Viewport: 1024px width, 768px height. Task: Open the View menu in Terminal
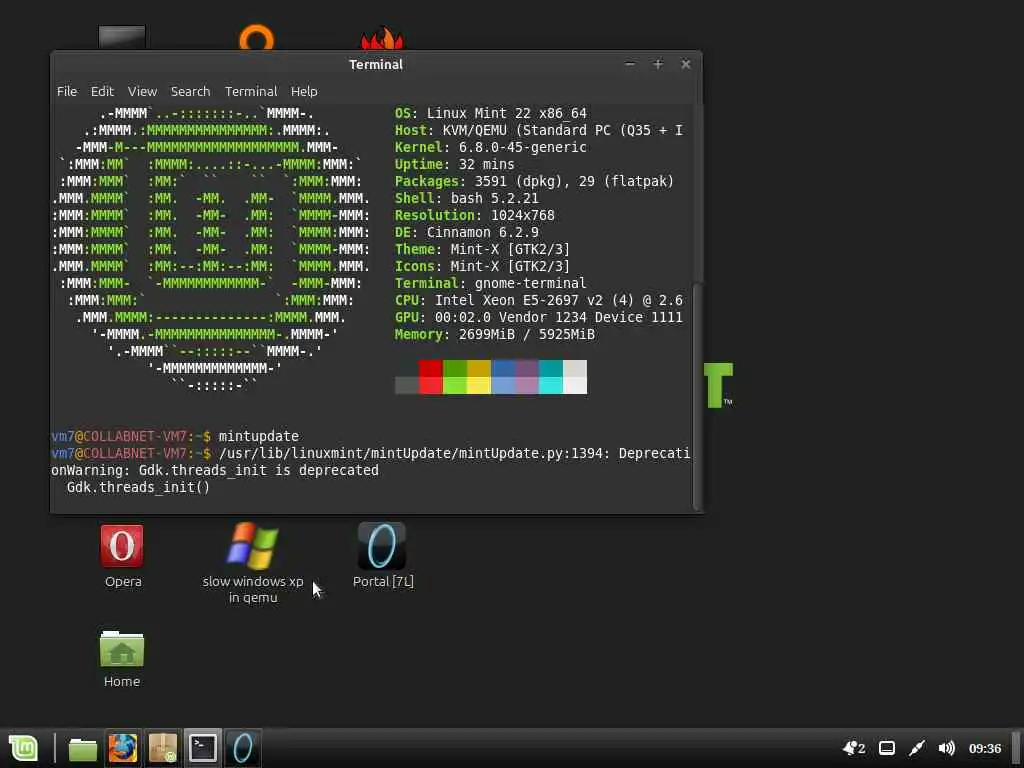(x=142, y=91)
